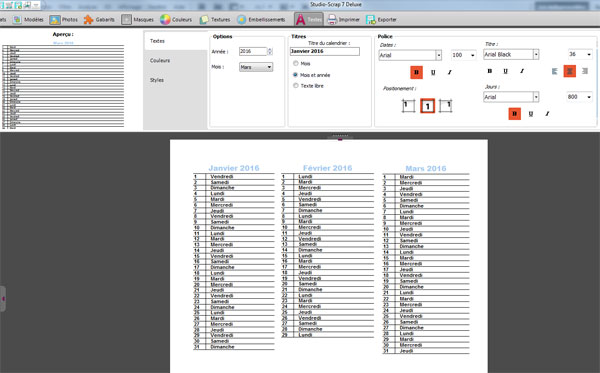Click the shopping cart quick access icon
The height and width of the screenshot is (373, 600).
[9, 5]
